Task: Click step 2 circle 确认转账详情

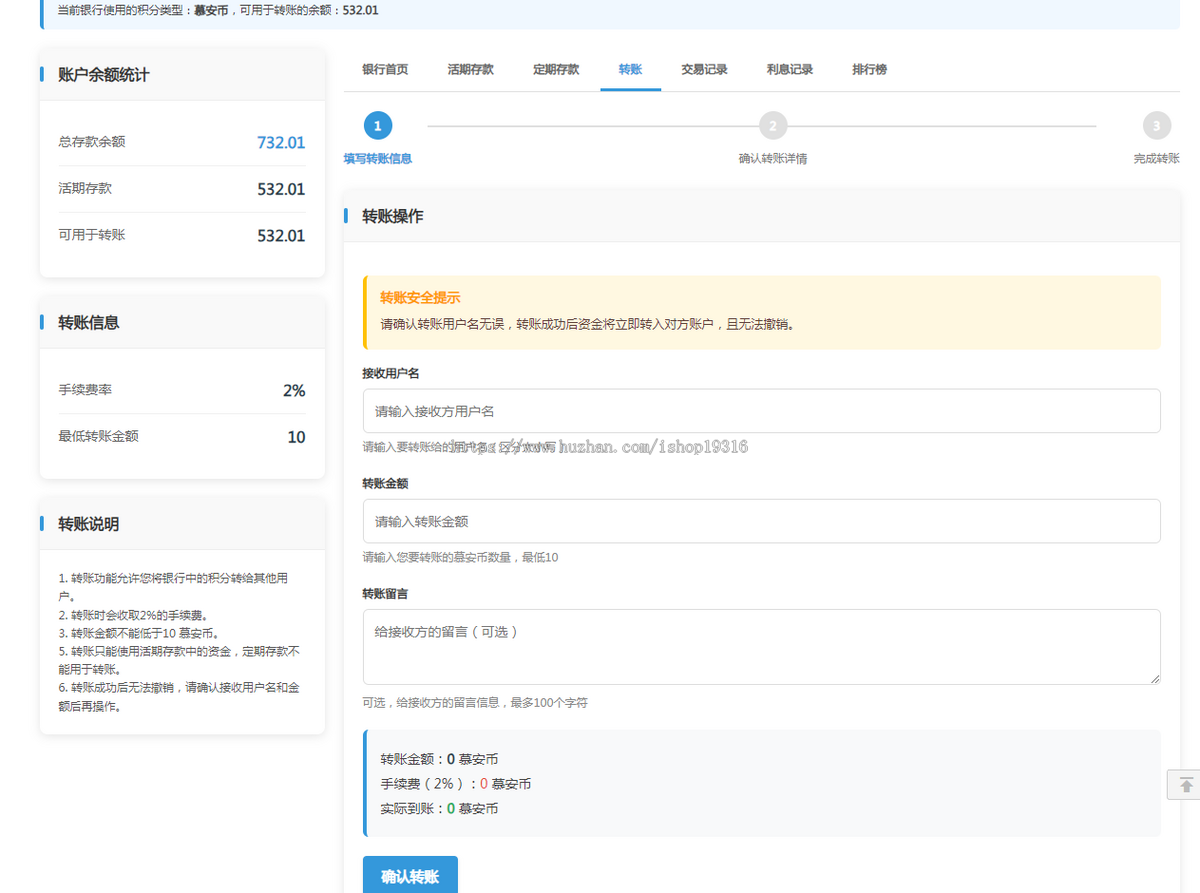Action: [772, 126]
